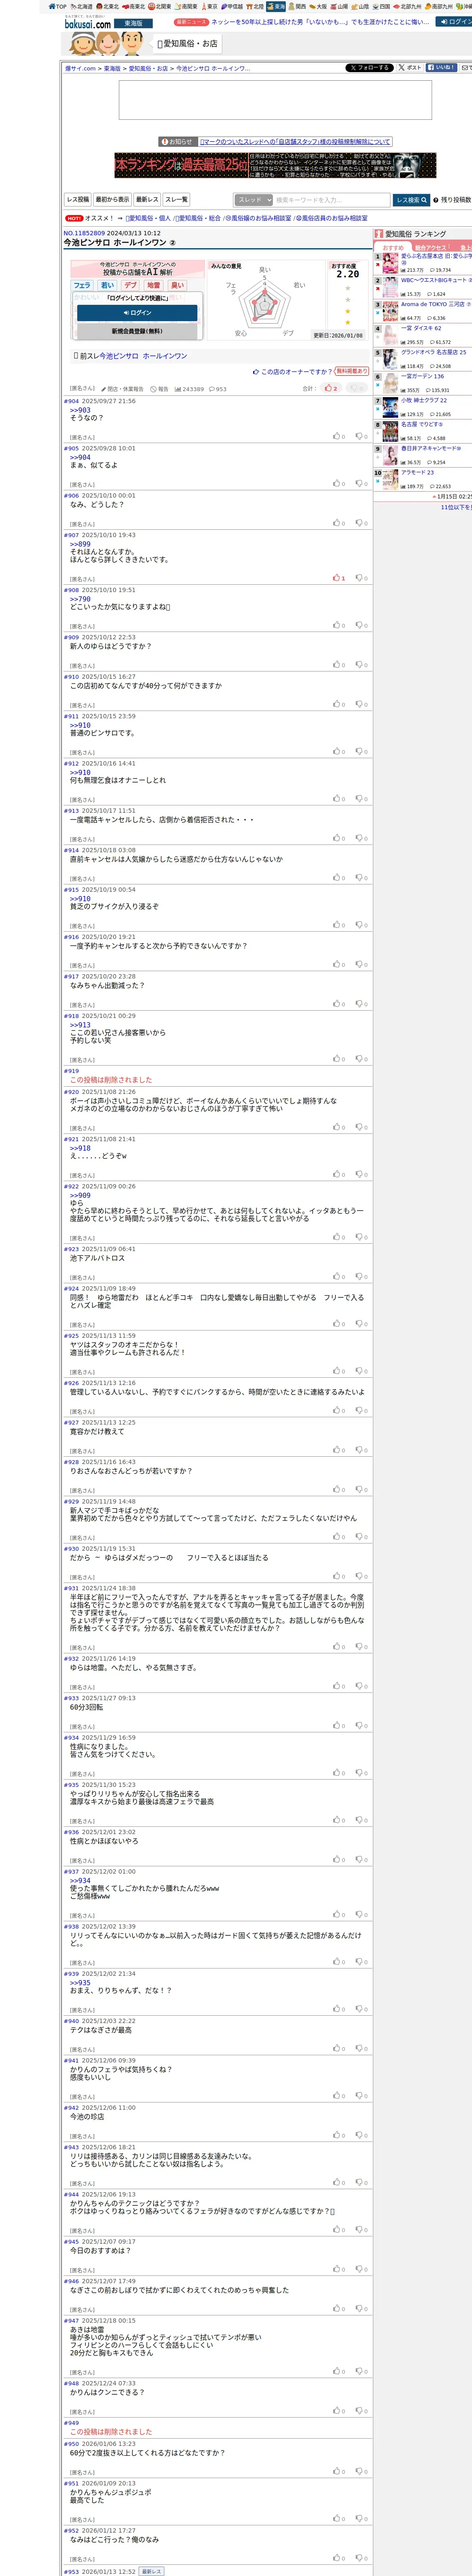Click reply anchor >>899 in post #907
The height and width of the screenshot is (2576, 472).
click(x=80, y=545)
